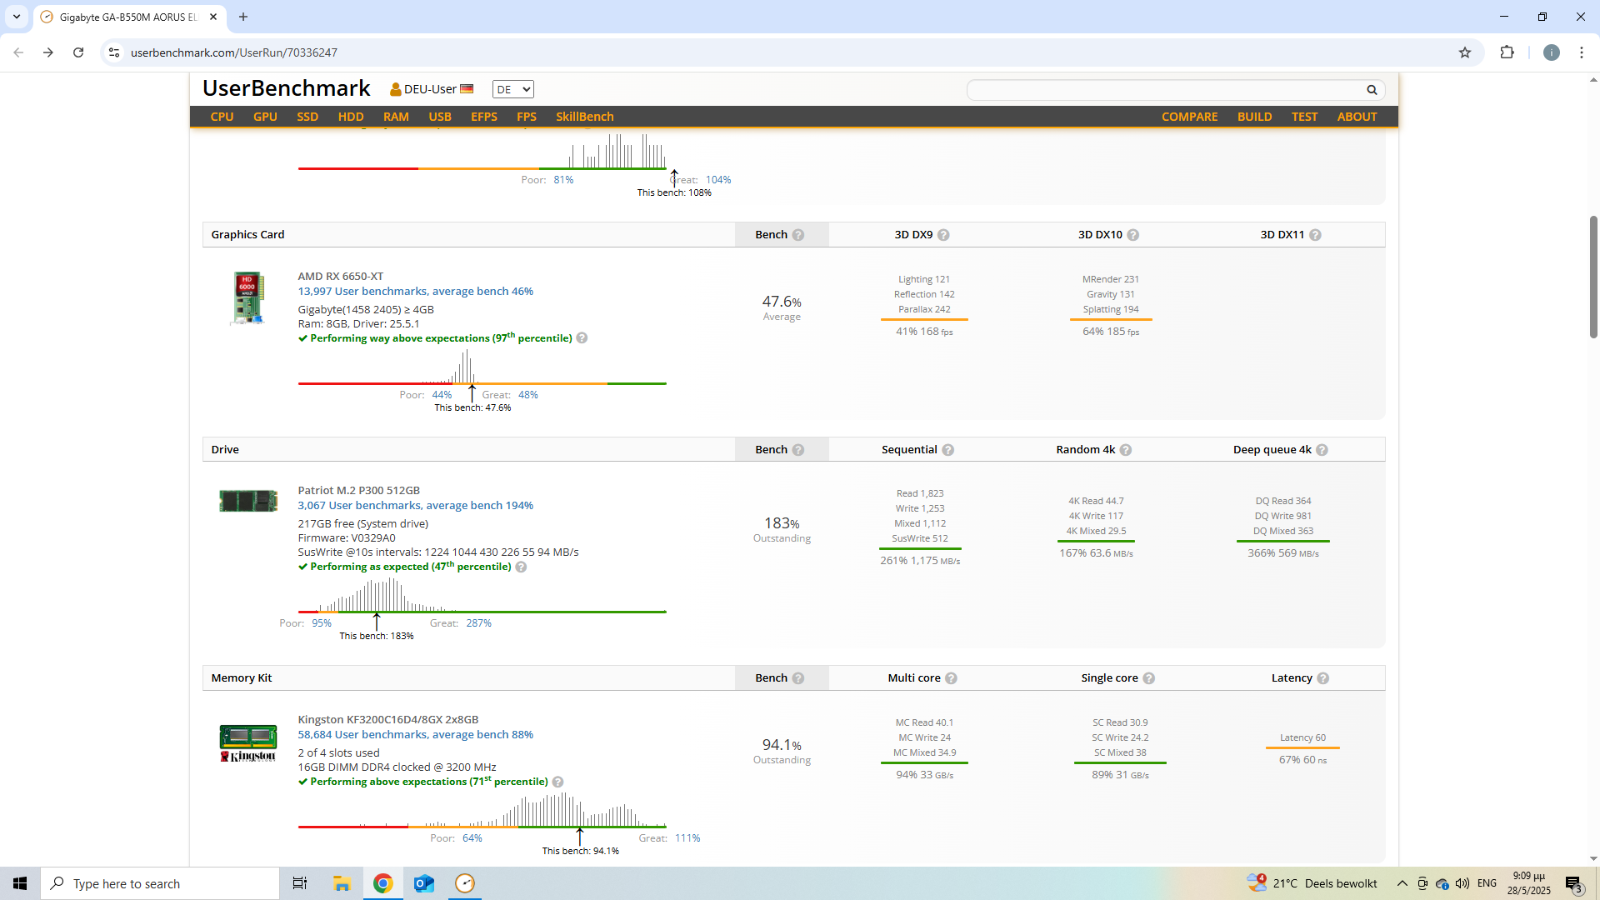Open the ABOUT page
This screenshot has width=1600, height=900.
pyautogui.click(x=1357, y=117)
